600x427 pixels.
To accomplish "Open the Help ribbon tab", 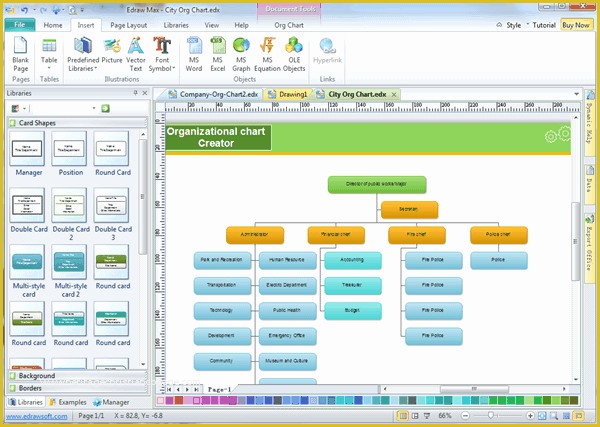I will pyautogui.click(x=241, y=25).
